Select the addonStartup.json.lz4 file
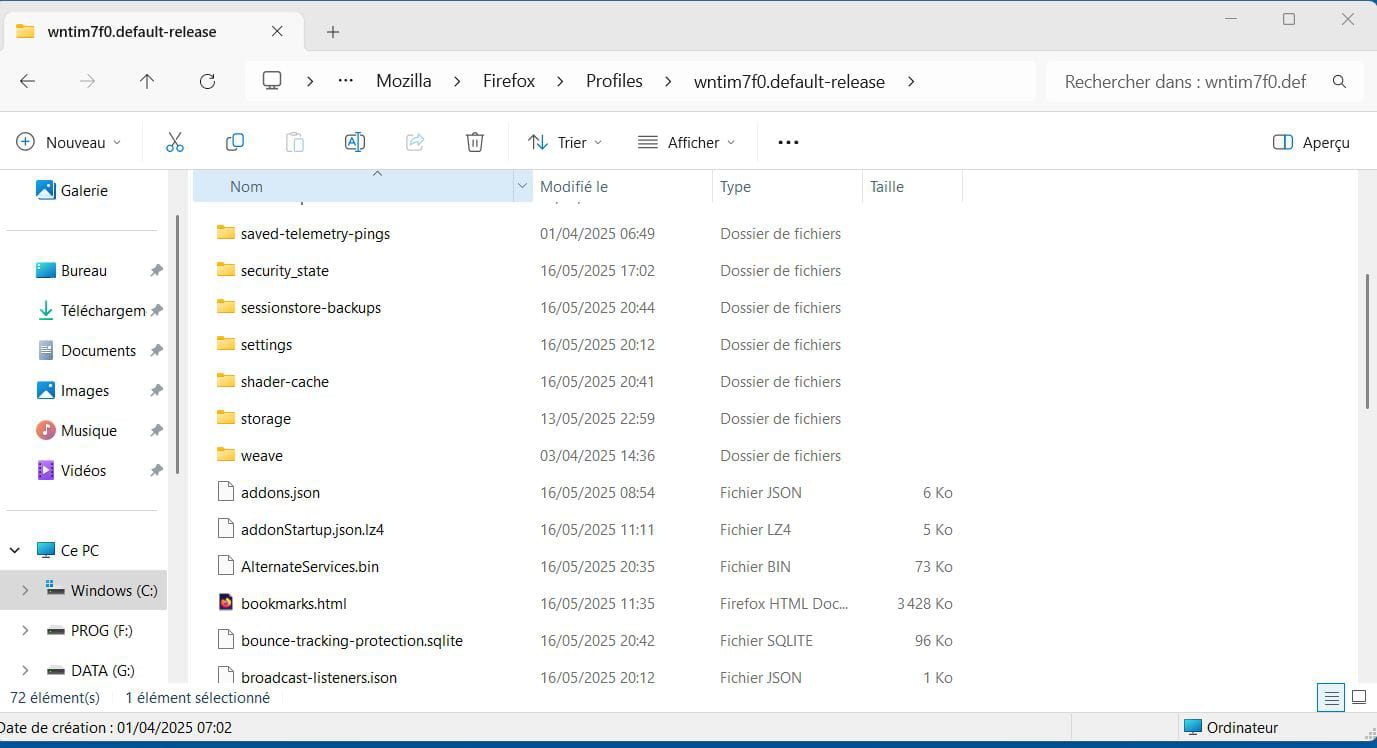1377x748 pixels. 313,529
